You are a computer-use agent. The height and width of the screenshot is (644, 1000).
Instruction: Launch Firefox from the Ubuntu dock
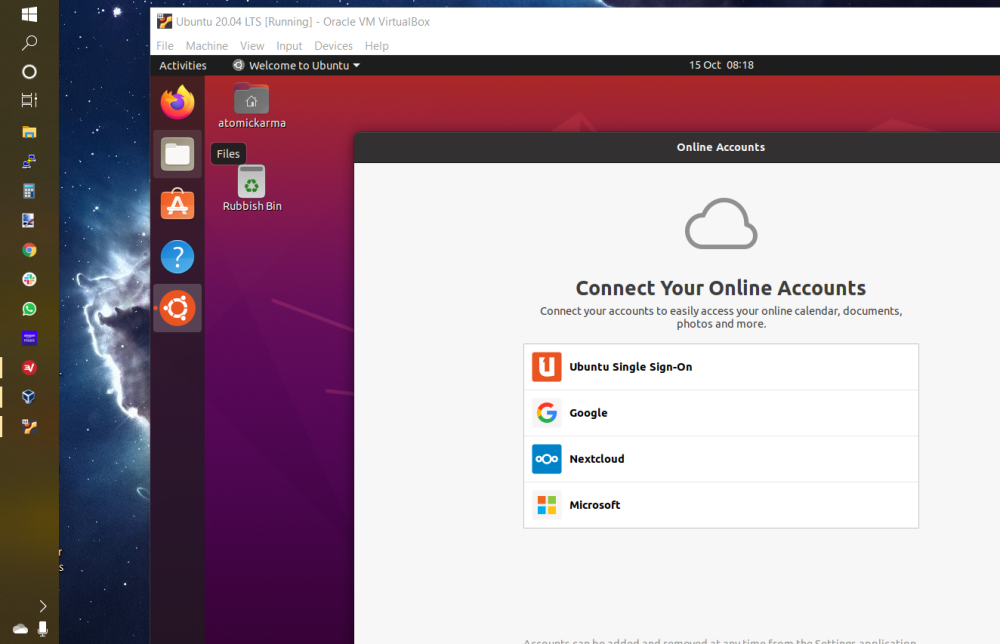point(177,102)
